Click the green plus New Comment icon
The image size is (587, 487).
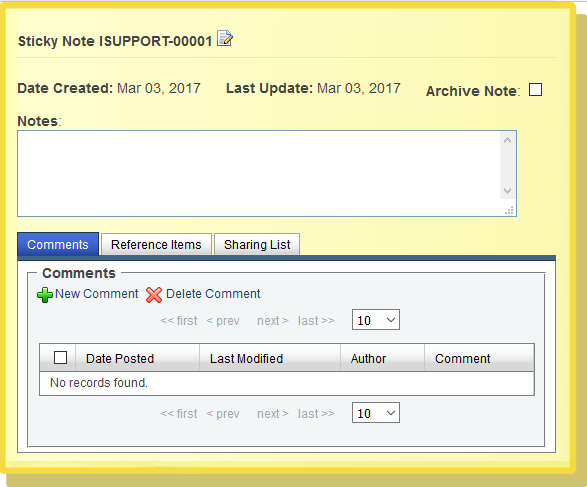(x=45, y=295)
